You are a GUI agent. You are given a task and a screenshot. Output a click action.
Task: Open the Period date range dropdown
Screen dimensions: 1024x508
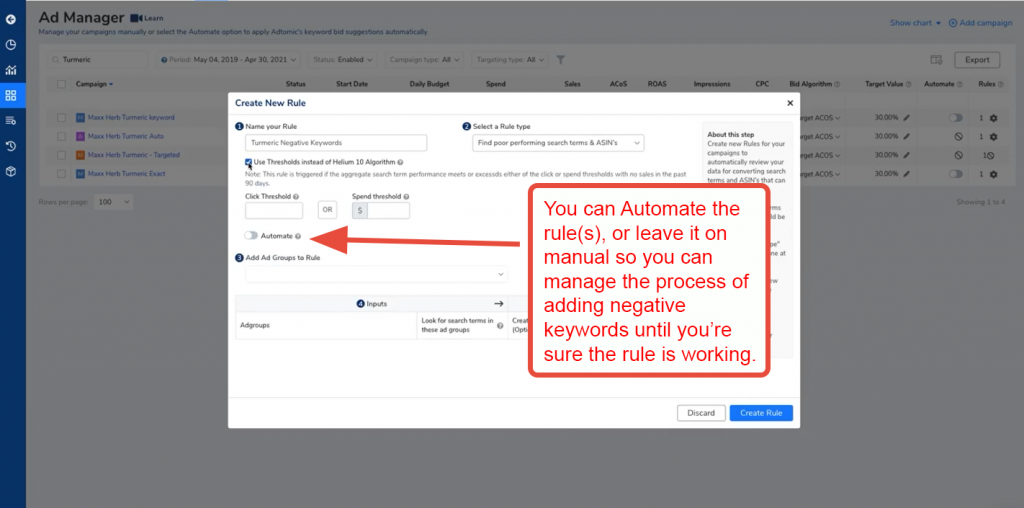(229, 59)
